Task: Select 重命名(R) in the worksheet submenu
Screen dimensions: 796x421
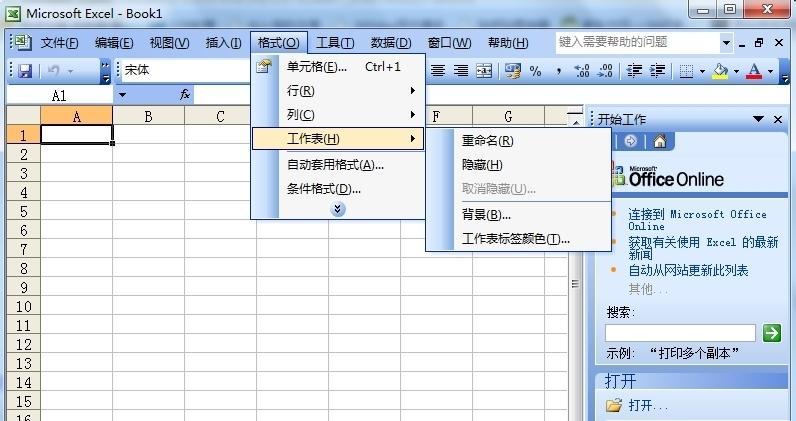Action: (x=518, y=141)
